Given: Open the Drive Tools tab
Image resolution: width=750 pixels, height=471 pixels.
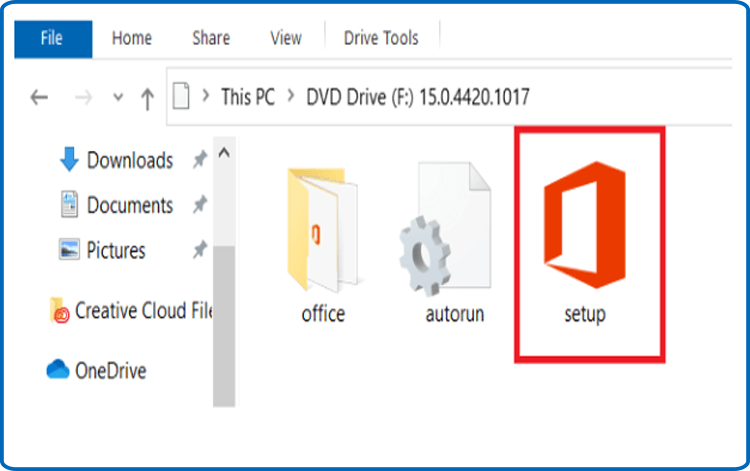Looking at the screenshot, I should 381,38.
